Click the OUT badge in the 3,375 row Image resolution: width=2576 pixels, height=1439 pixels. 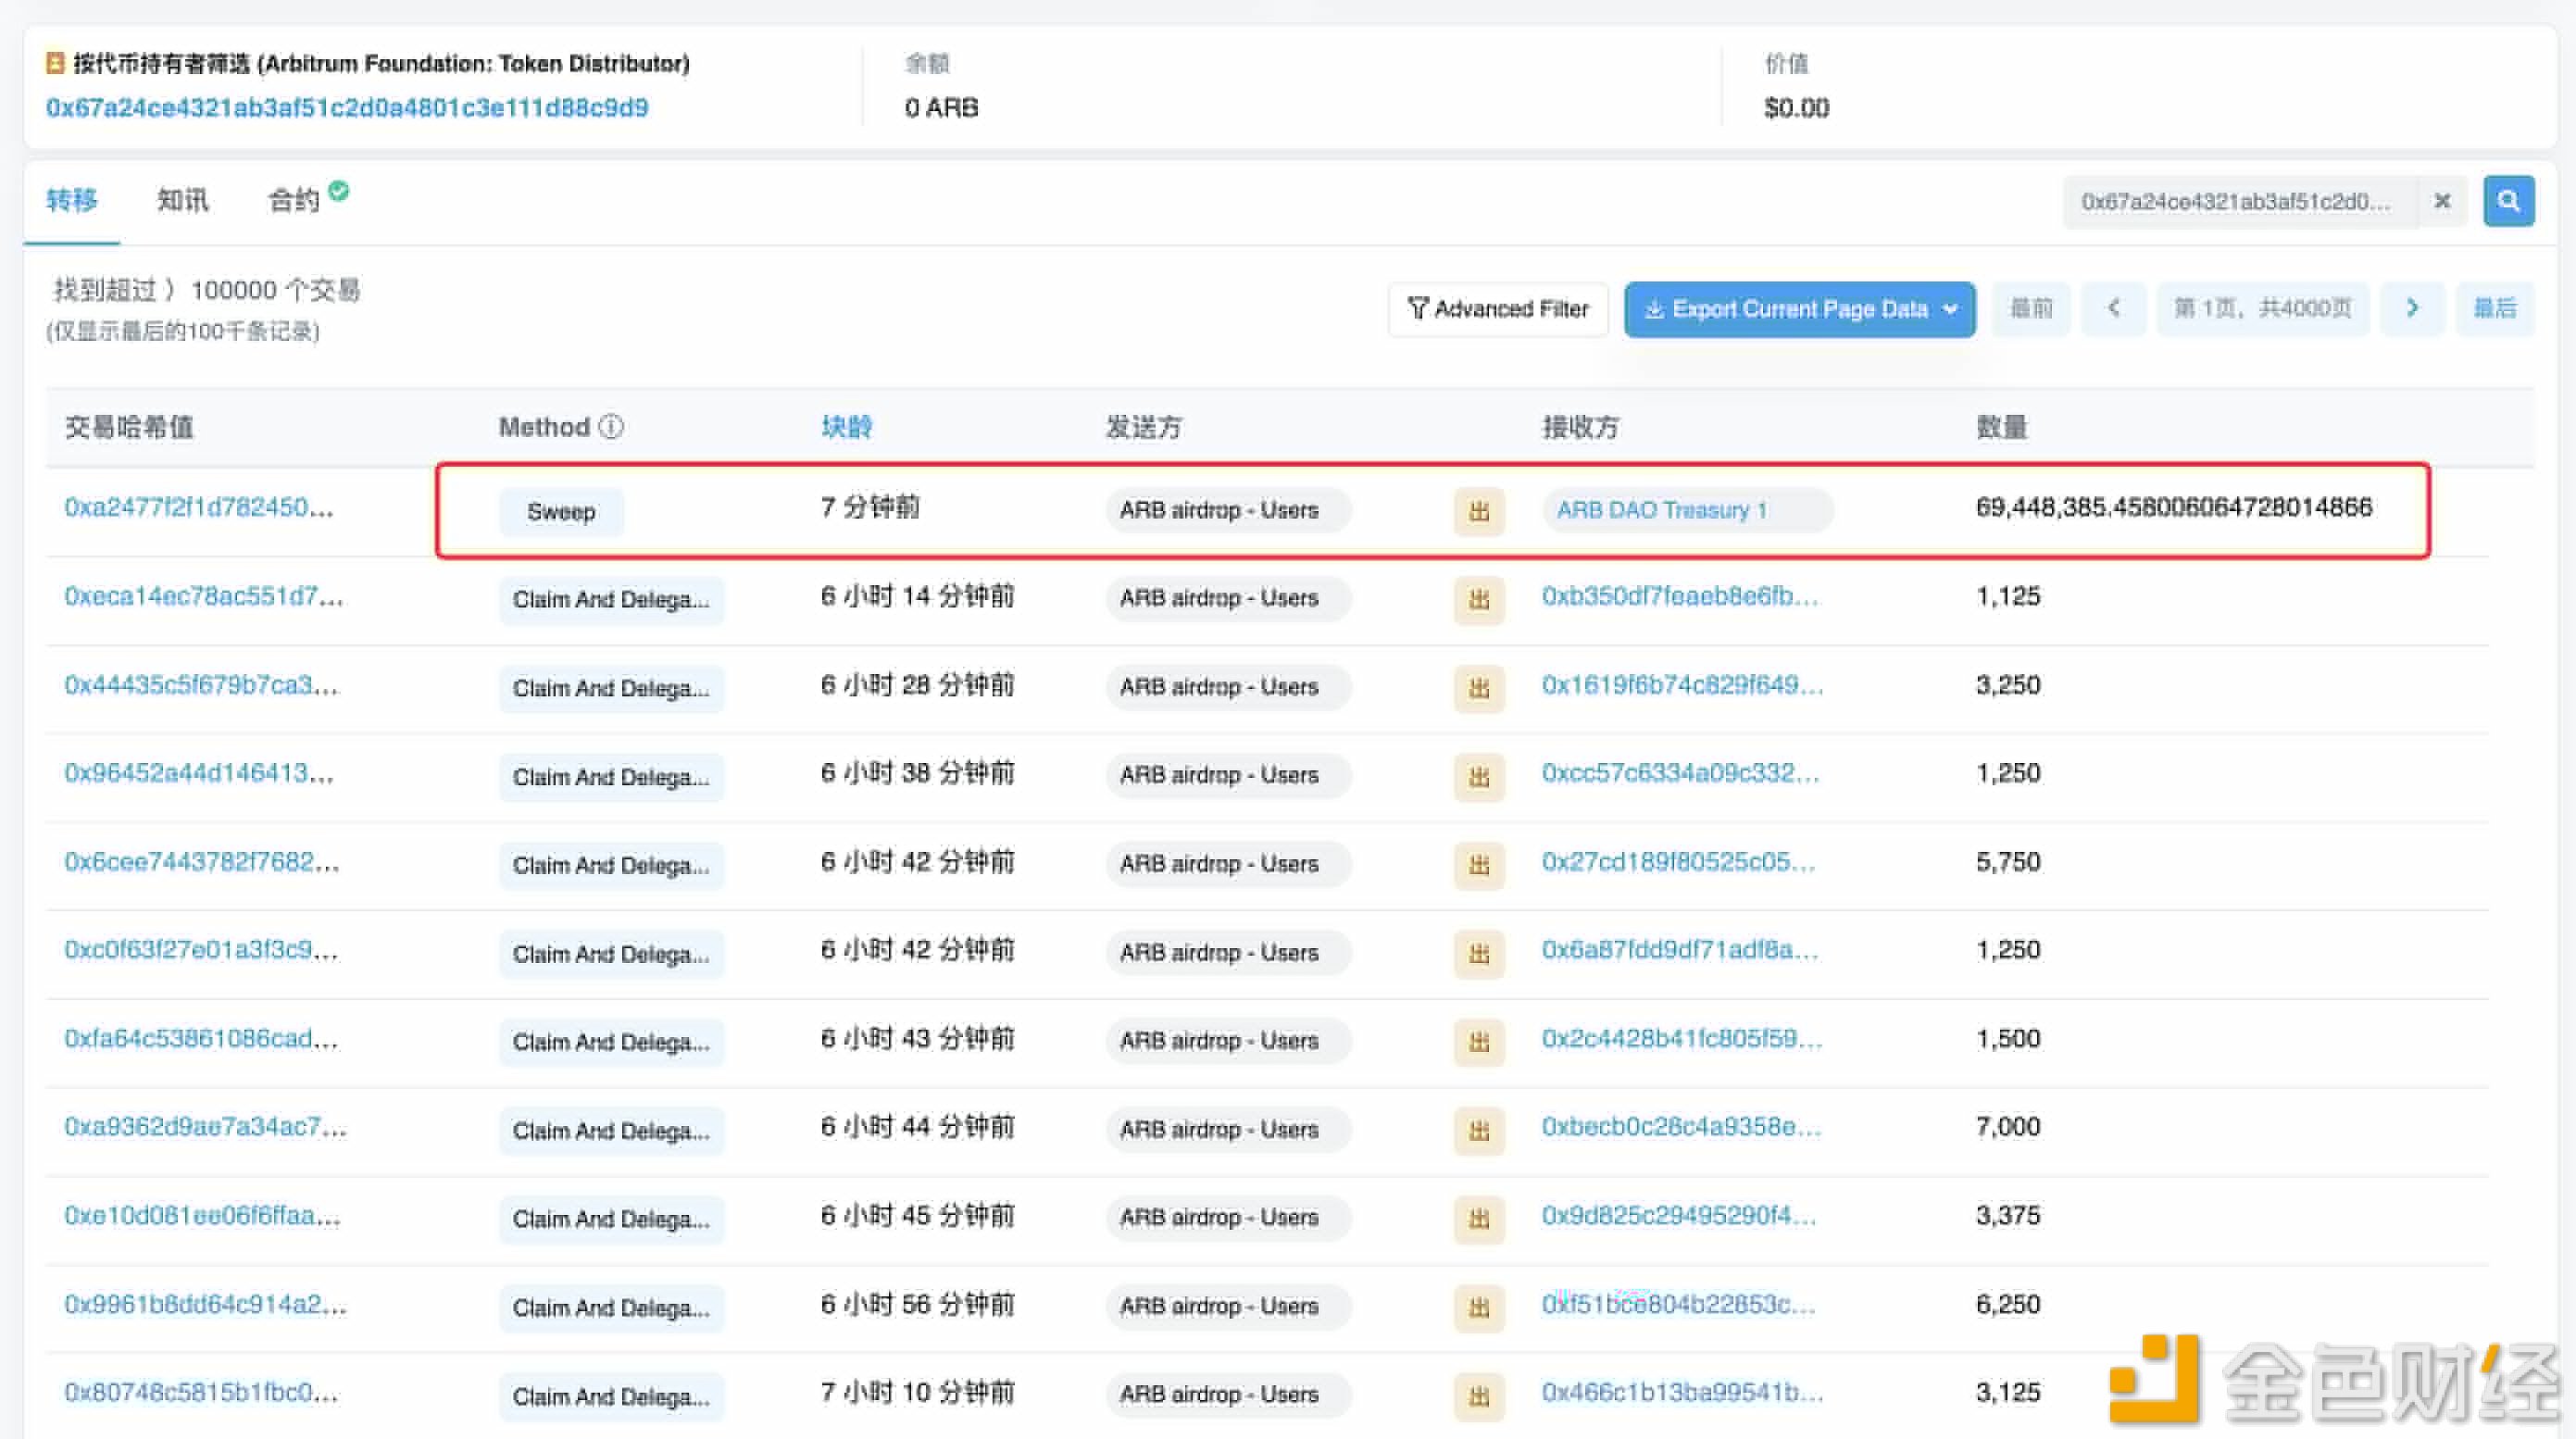click(1479, 1218)
